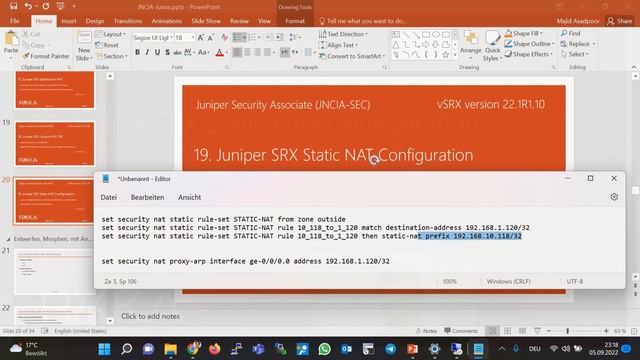Switch to the Insert tab

[69, 21]
